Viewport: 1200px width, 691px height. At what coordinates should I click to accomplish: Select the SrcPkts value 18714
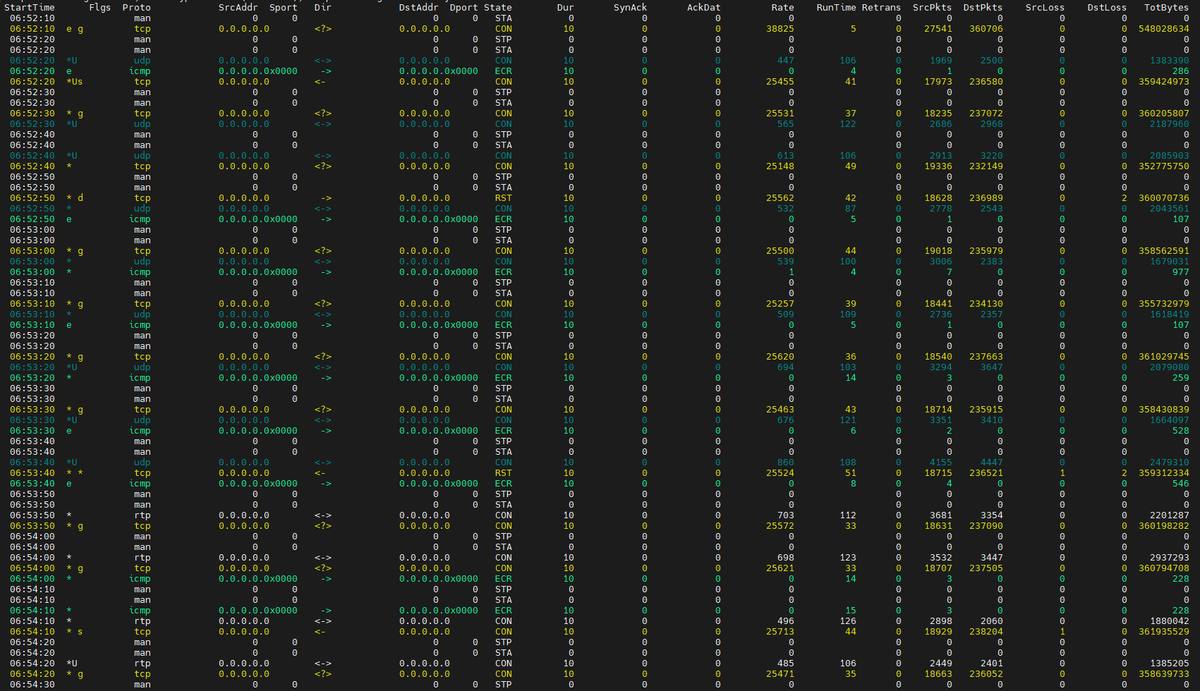pos(939,409)
